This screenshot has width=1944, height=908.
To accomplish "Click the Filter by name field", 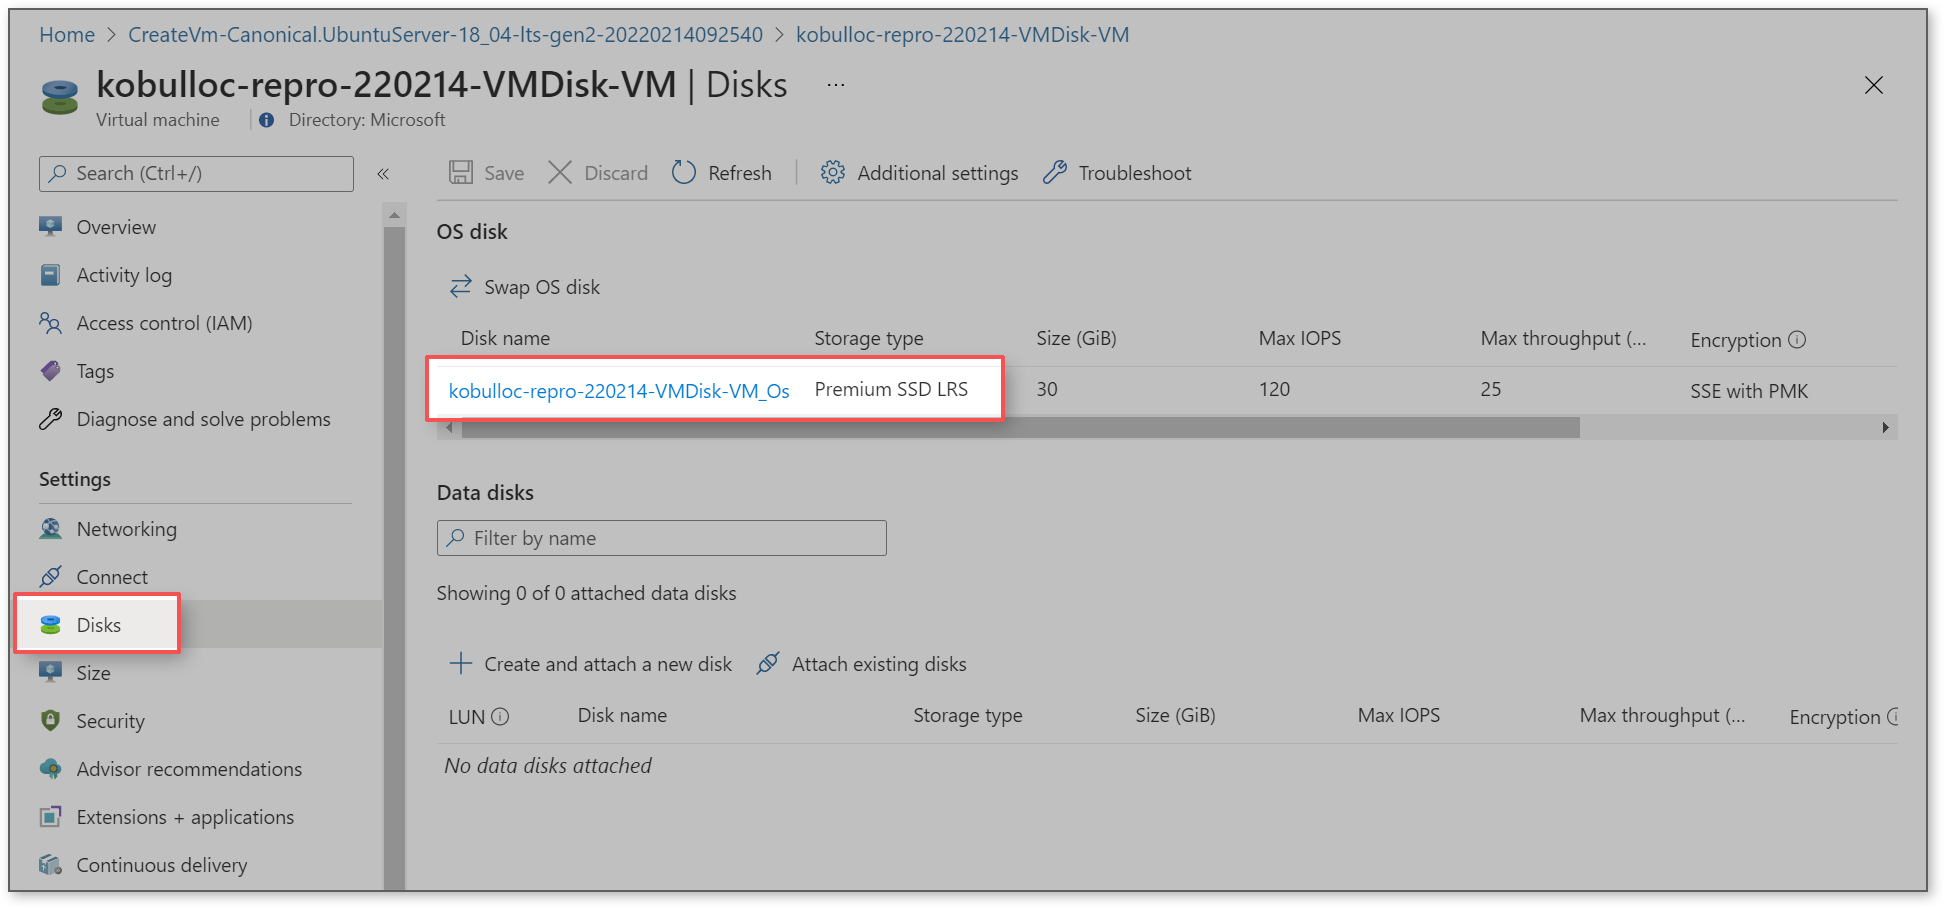I will click(661, 538).
